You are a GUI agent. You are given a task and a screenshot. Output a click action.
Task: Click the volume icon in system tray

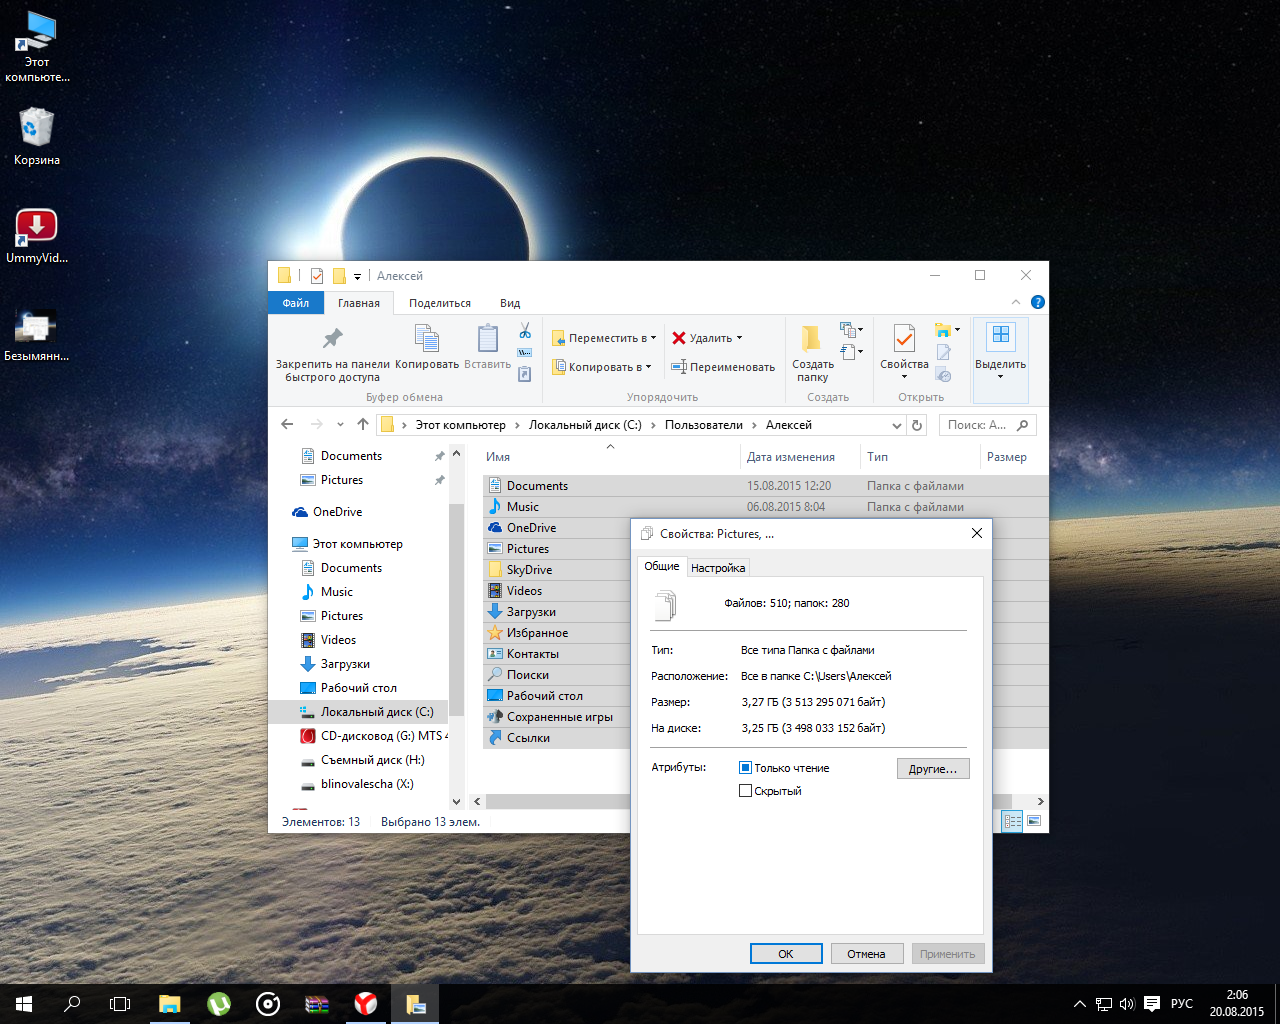click(1127, 1004)
